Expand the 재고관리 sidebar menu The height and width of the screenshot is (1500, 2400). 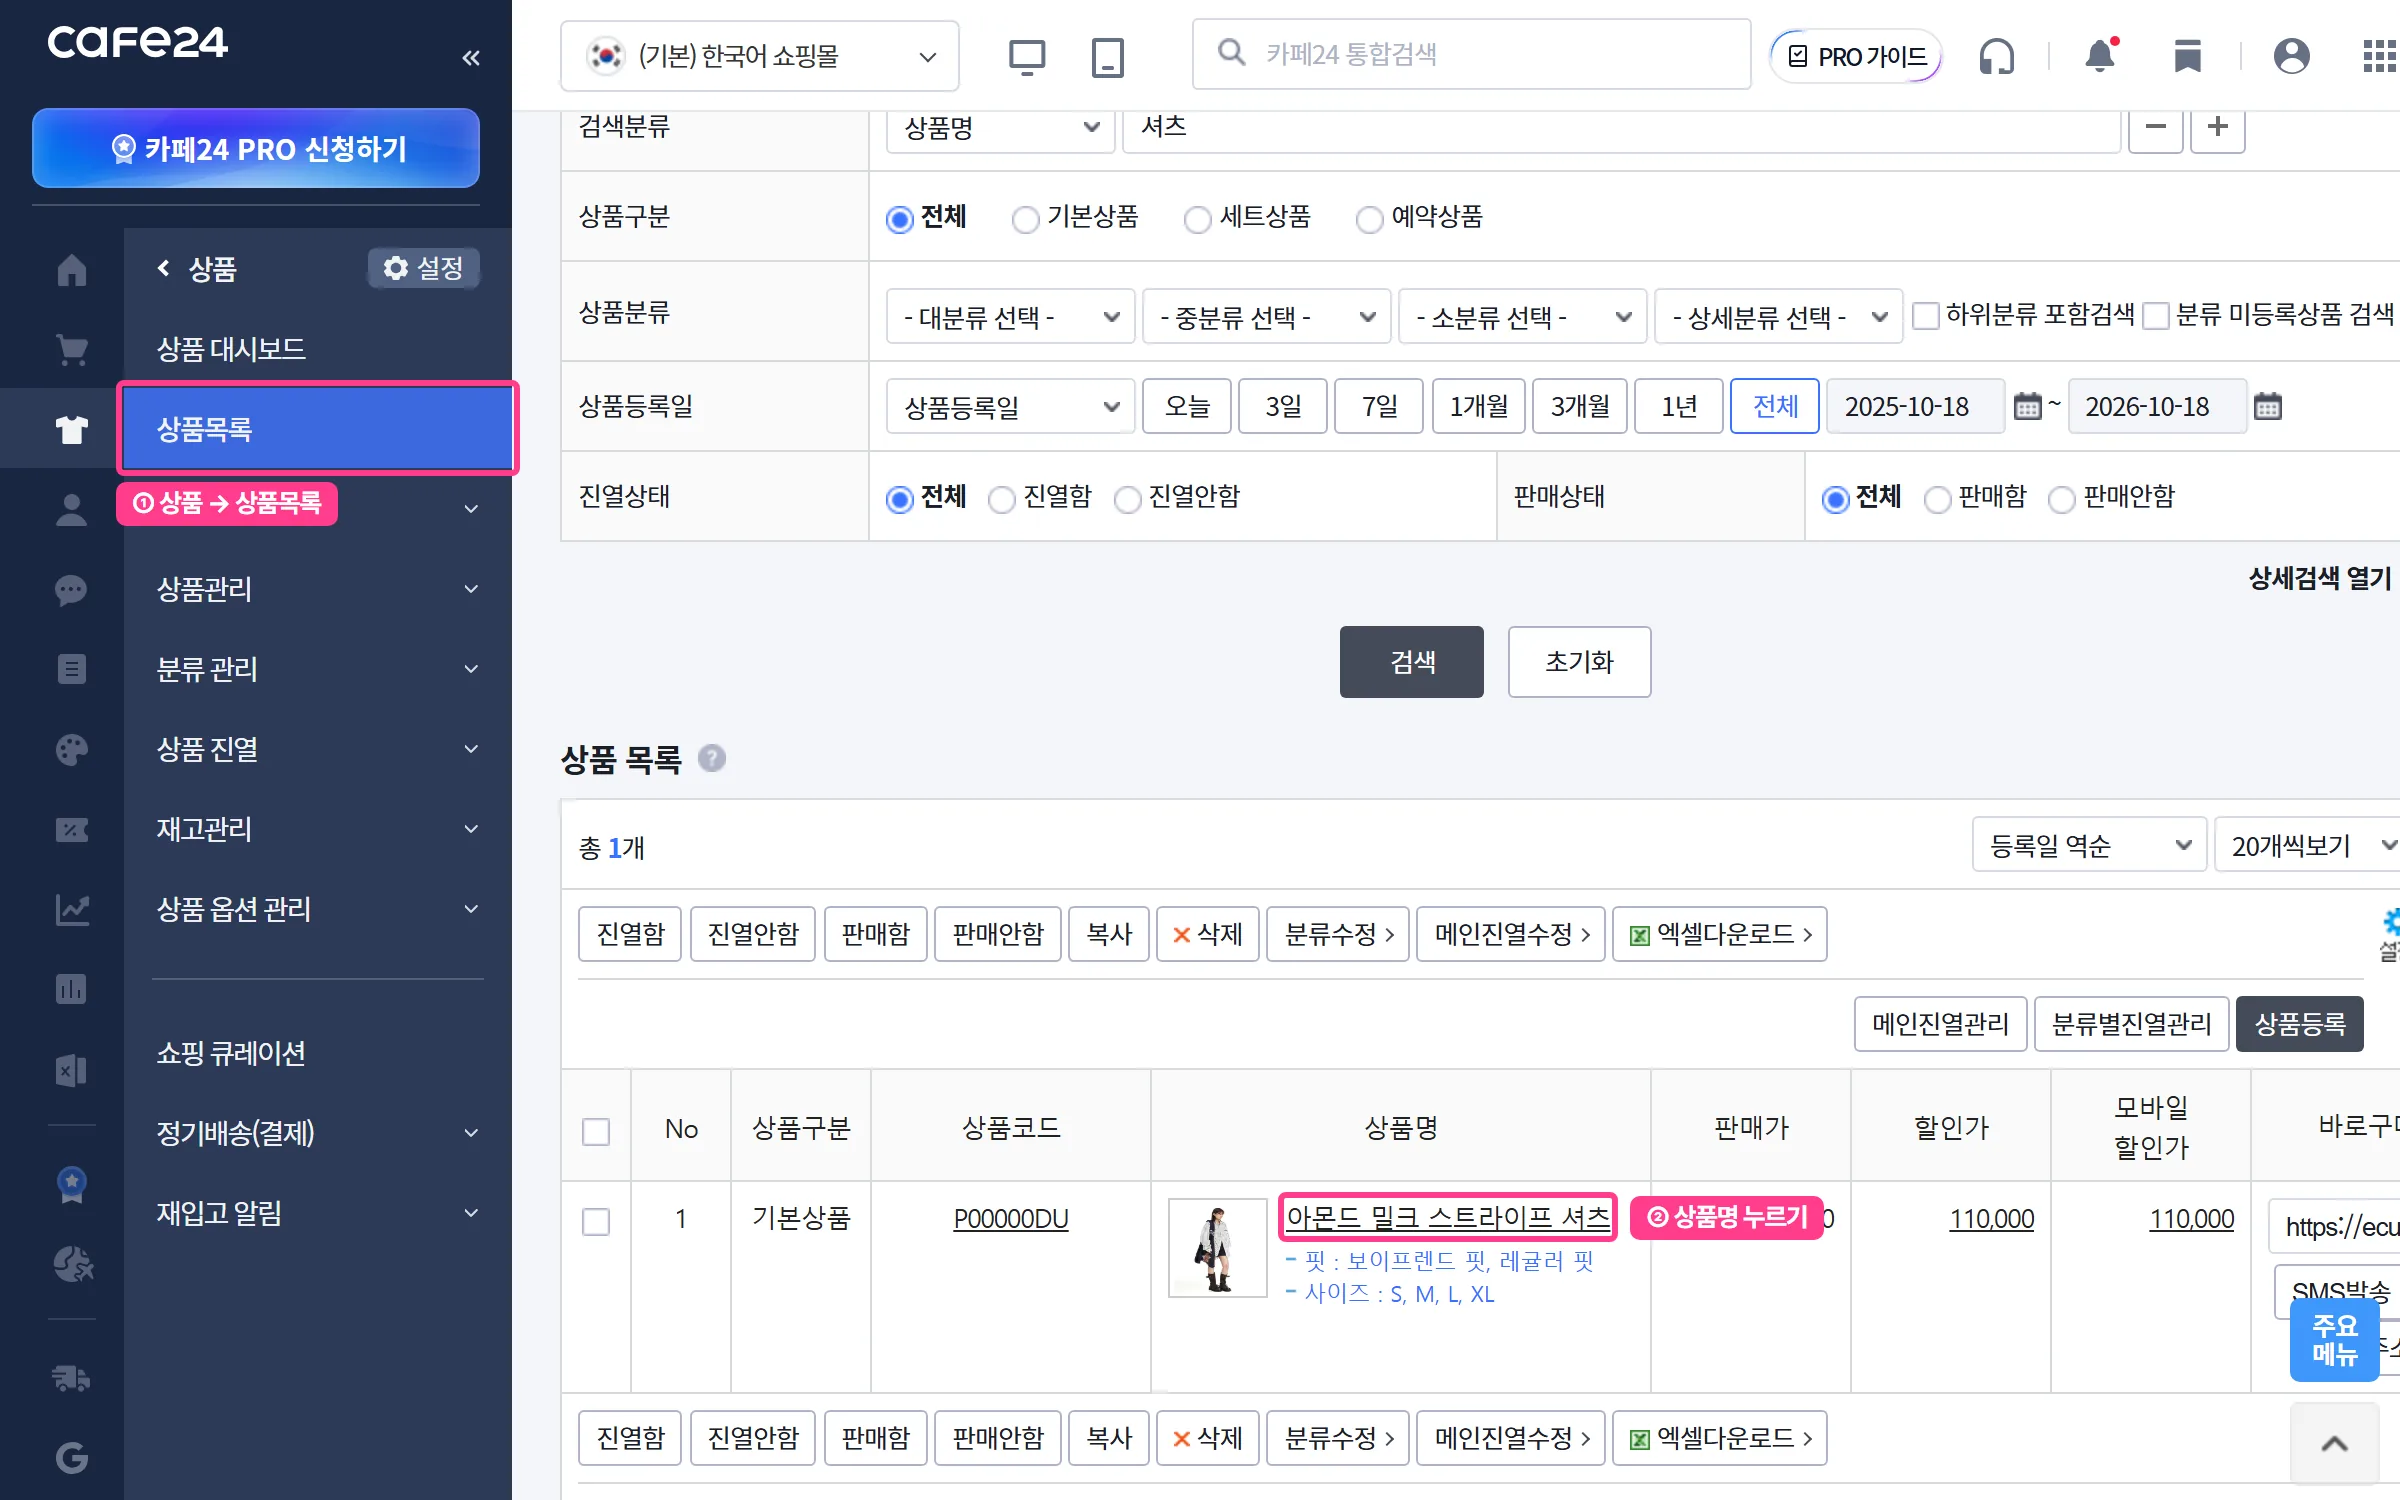(318, 829)
